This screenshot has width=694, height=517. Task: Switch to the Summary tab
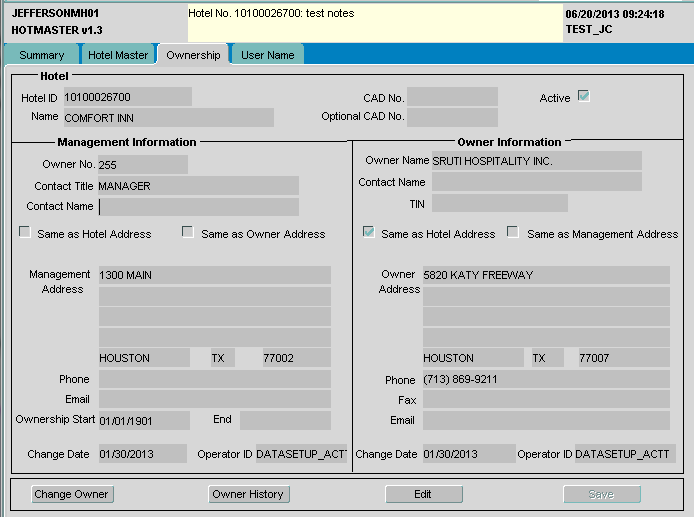(41, 55)
